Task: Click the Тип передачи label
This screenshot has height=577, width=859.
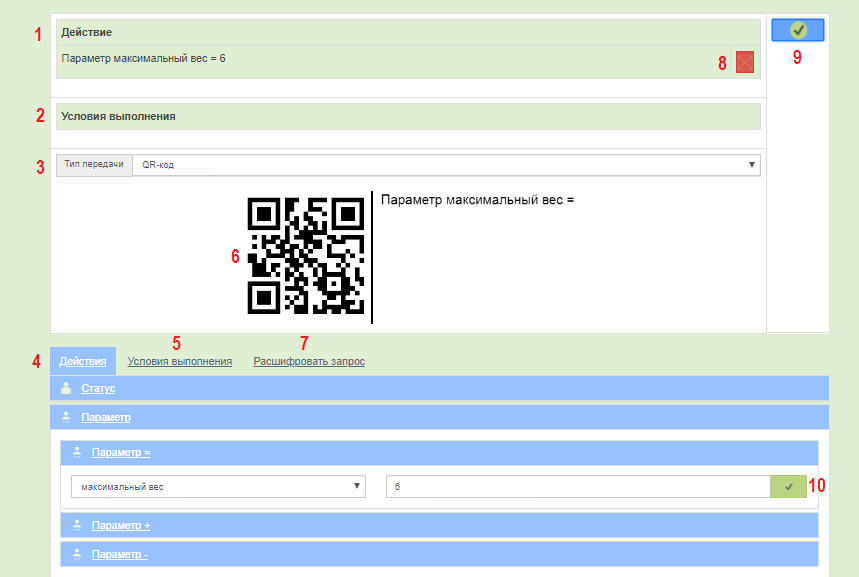Action: [94, 164]
